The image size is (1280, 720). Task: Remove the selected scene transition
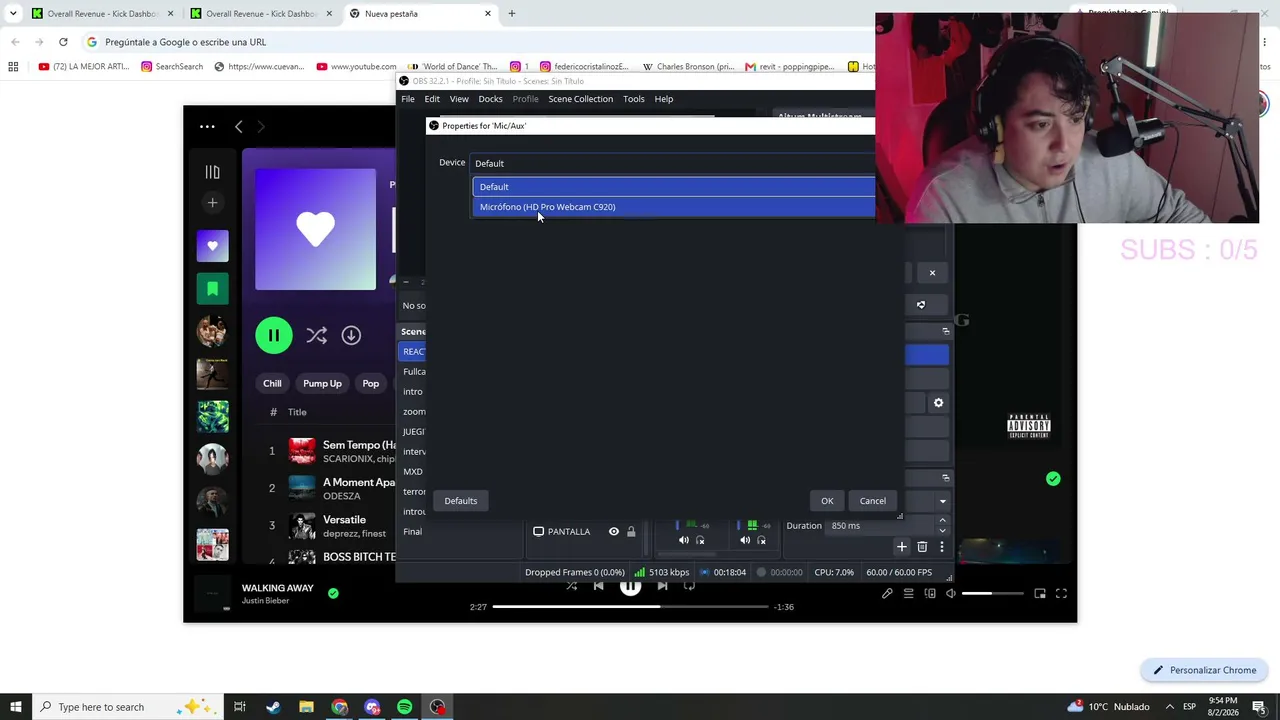(922, 547)
